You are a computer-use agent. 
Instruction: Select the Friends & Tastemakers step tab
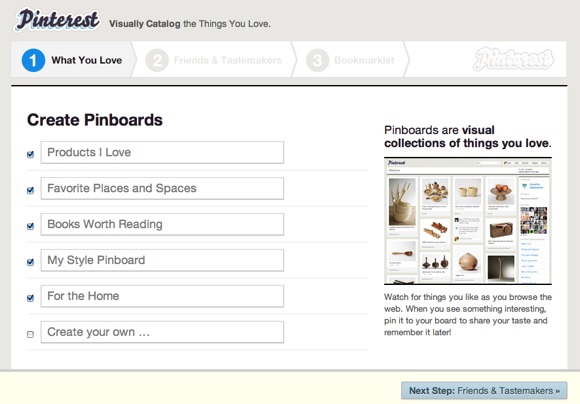[215, 60]
